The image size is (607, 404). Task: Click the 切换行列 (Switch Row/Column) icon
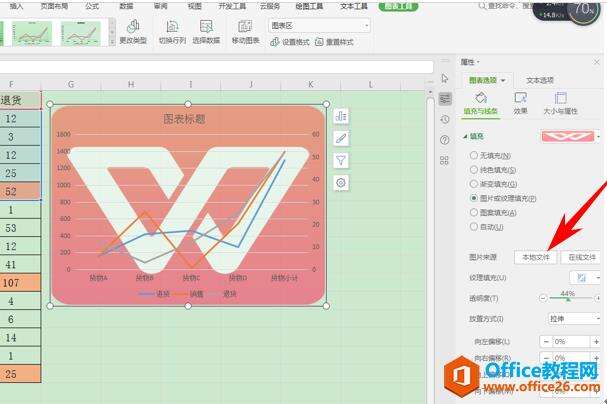[x=172, y=26]
